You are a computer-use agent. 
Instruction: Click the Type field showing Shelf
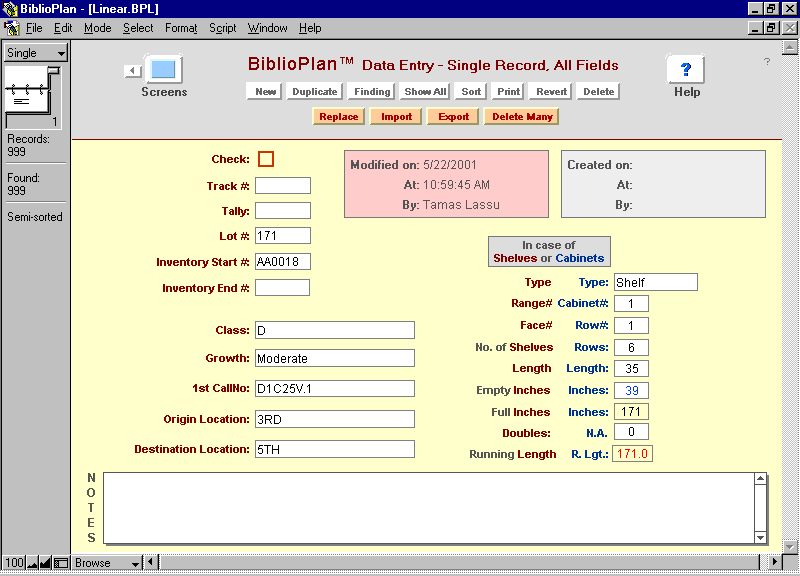pos(656,282)
